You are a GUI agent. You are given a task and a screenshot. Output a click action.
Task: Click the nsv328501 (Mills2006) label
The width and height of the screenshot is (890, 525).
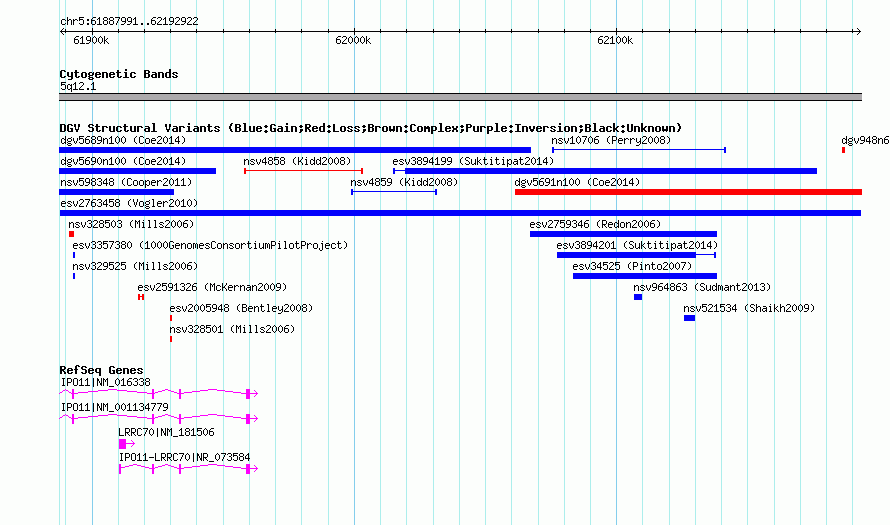(232, 329)
